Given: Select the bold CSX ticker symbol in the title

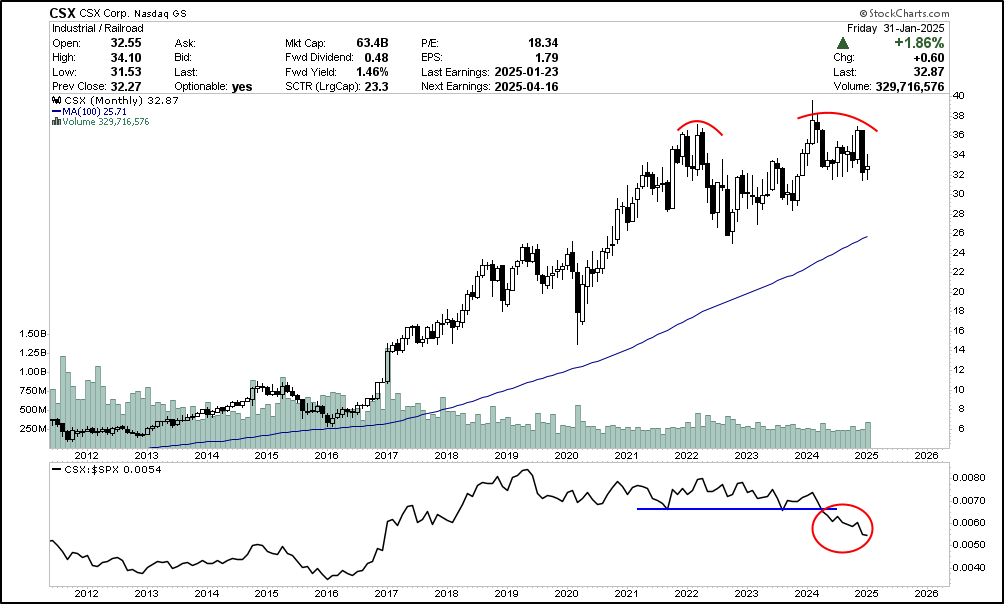Looking at the screenshot, I should pos(63,13).
